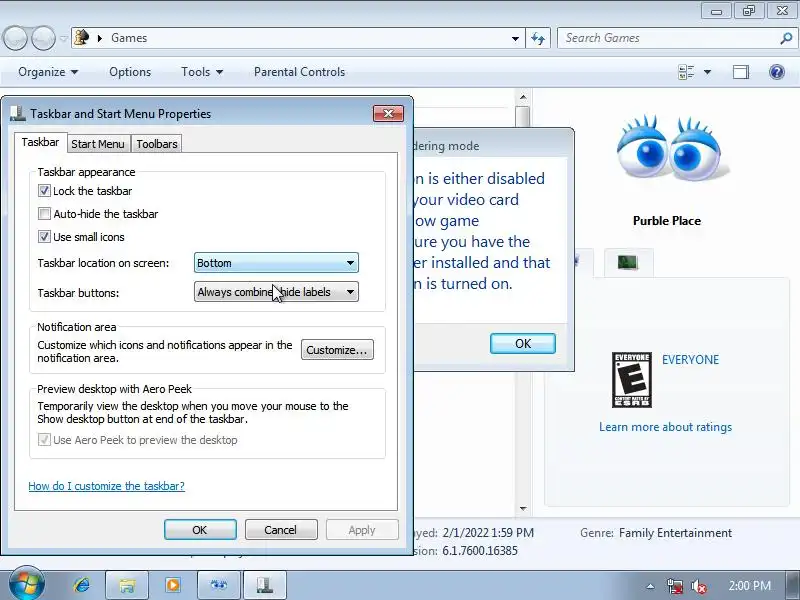This screenshot has width=800, height=600.
Task: Click OK in Taskbar Properties dialog
Action: [x=200, y=530]
